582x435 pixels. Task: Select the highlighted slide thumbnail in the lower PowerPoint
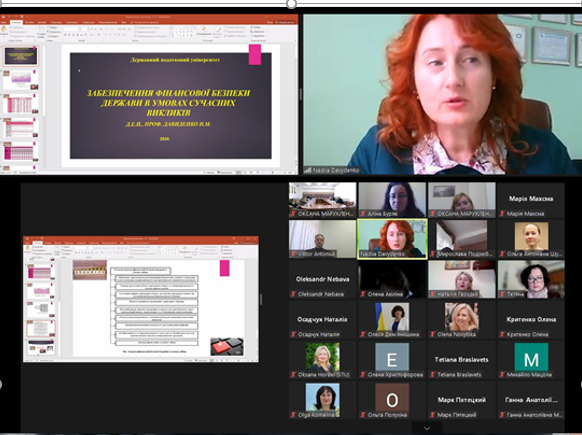pos(40,328)
